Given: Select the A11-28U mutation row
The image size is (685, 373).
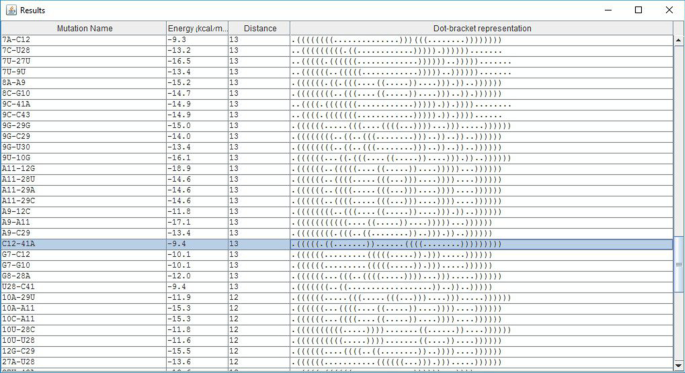Looking at the screenshot, I should point(337,180).
